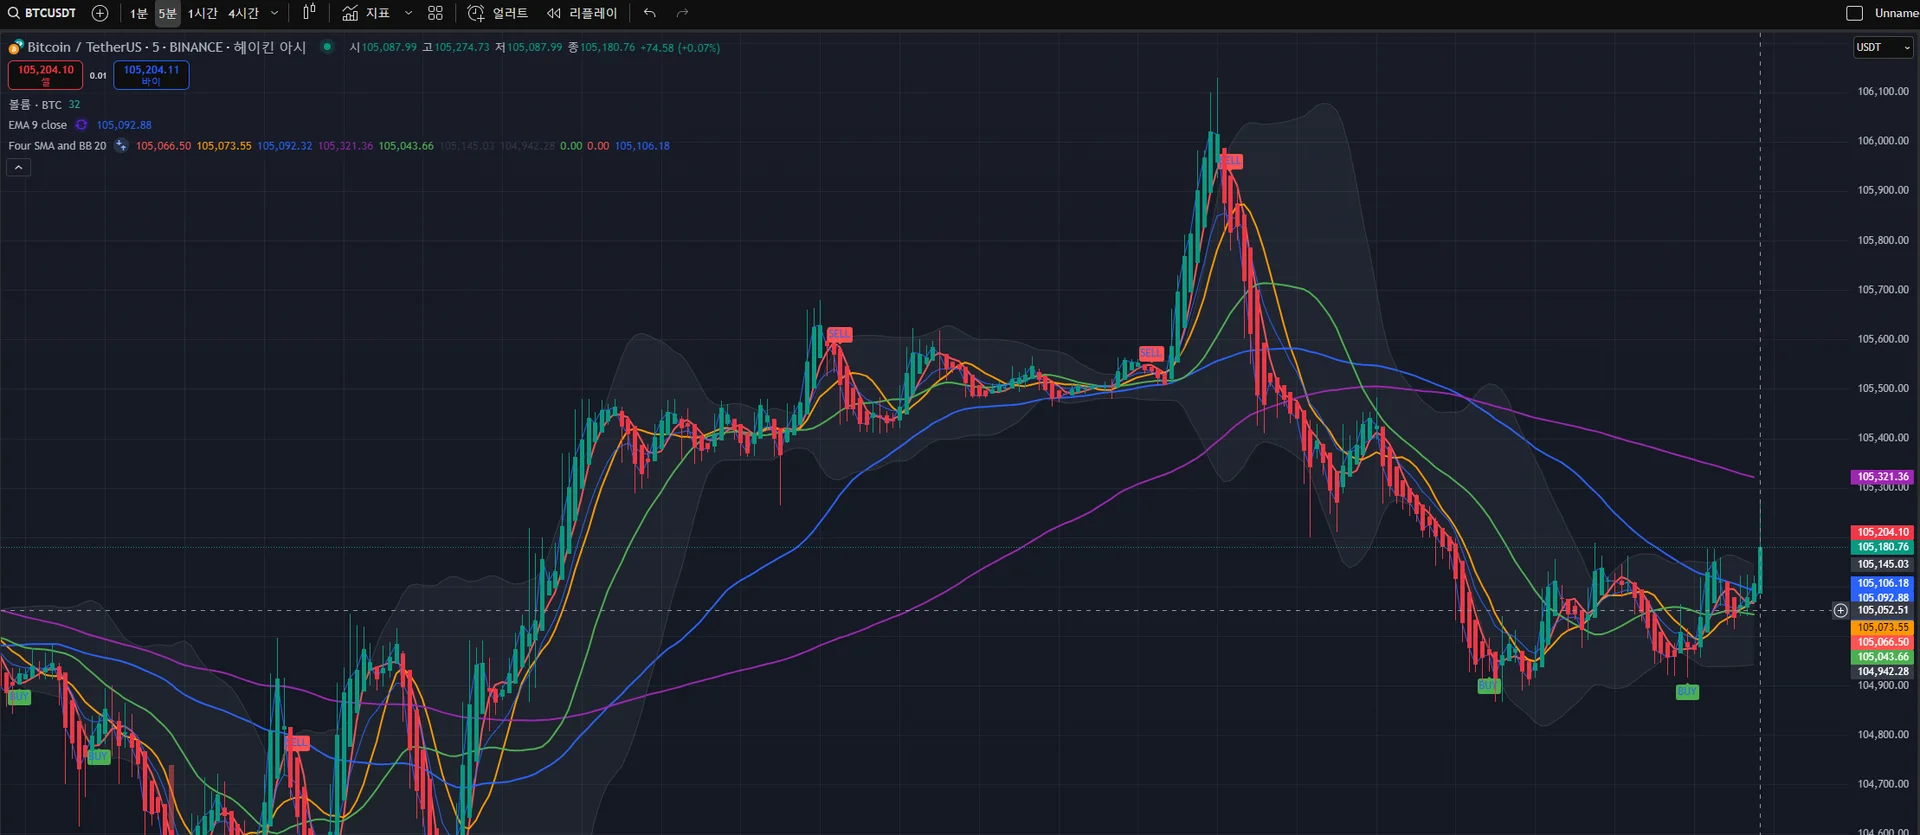Click the 104,700.00 price scale tick

tap(1883, 784)
